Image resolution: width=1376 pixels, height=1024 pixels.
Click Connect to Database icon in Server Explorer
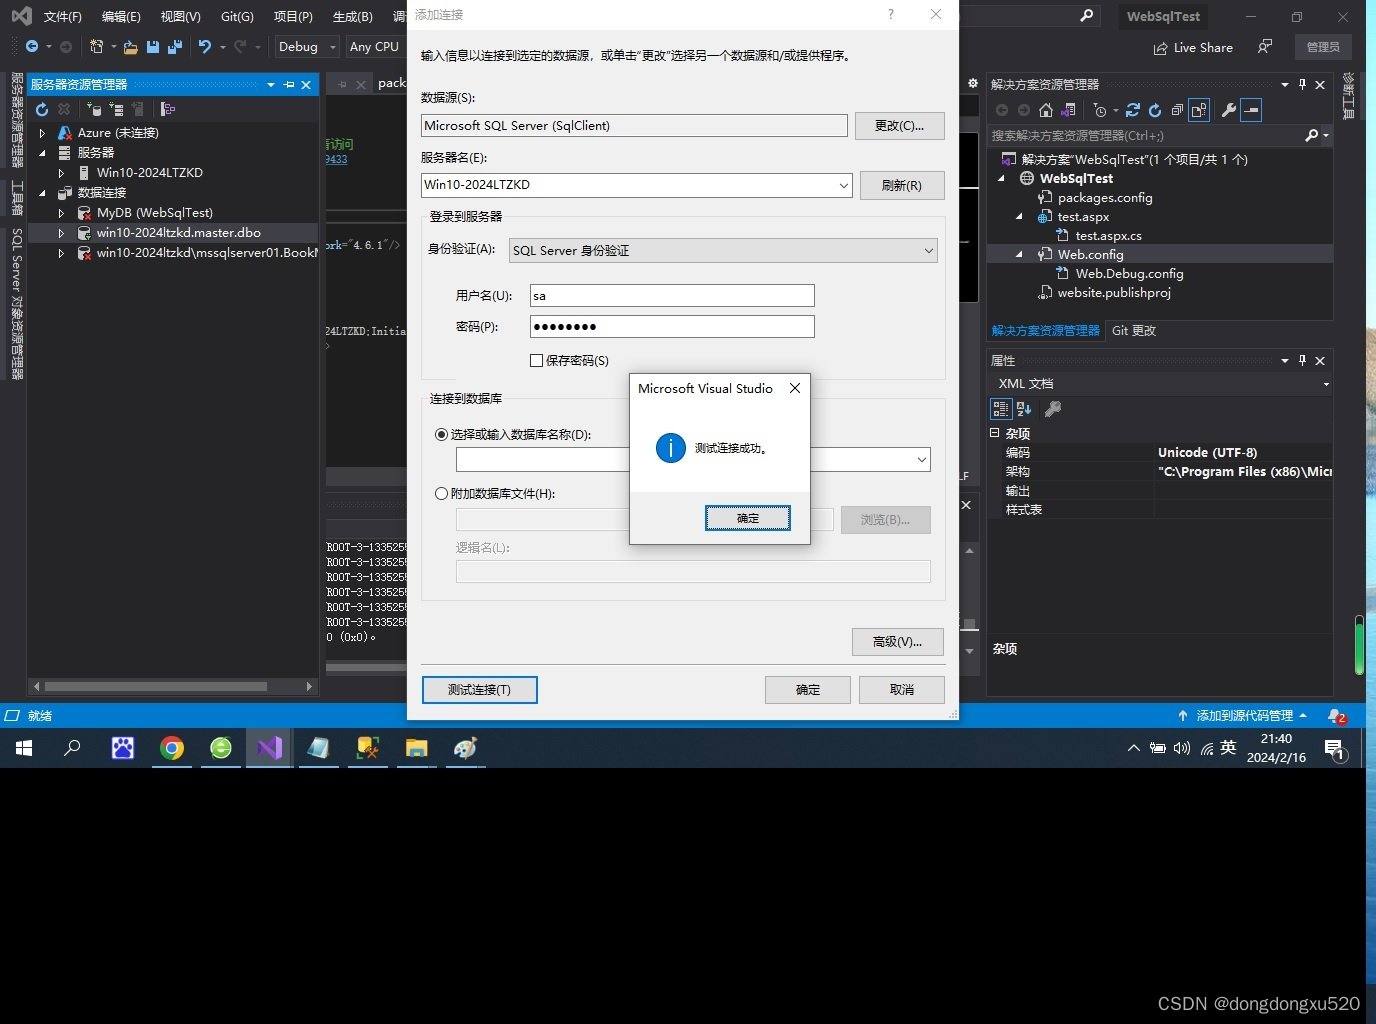(x=94, y=109)
